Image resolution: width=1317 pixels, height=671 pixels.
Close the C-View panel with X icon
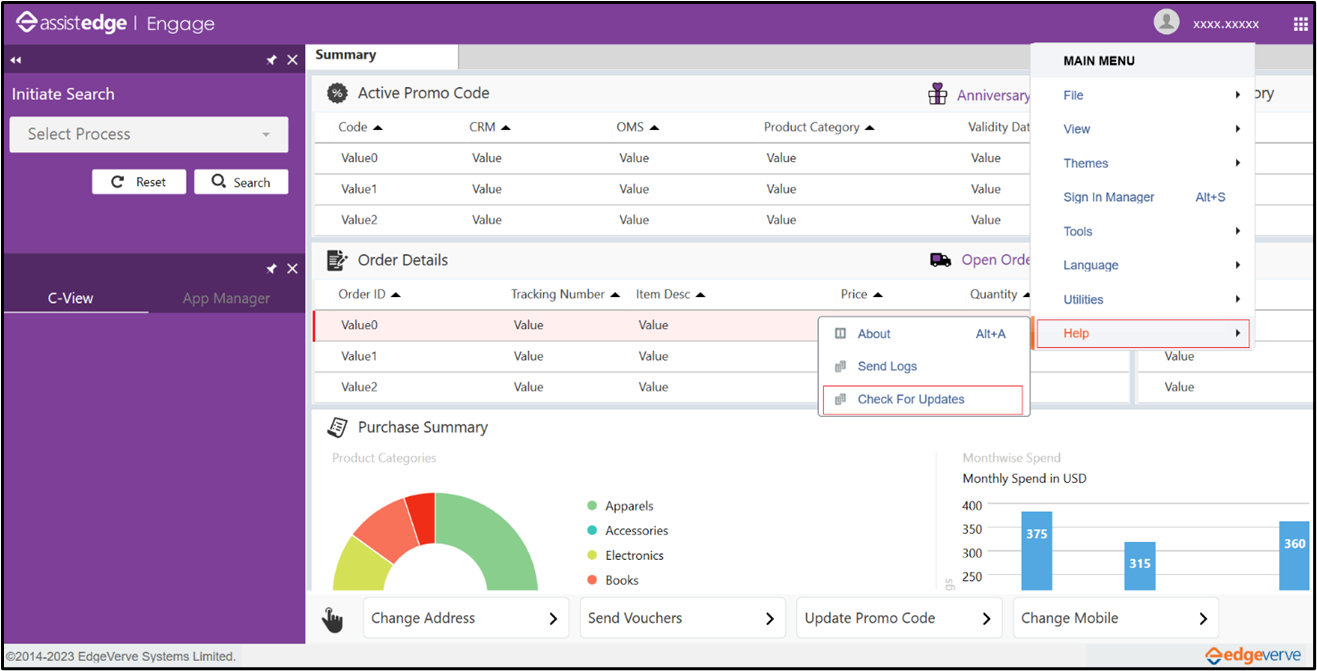(292, 269)
